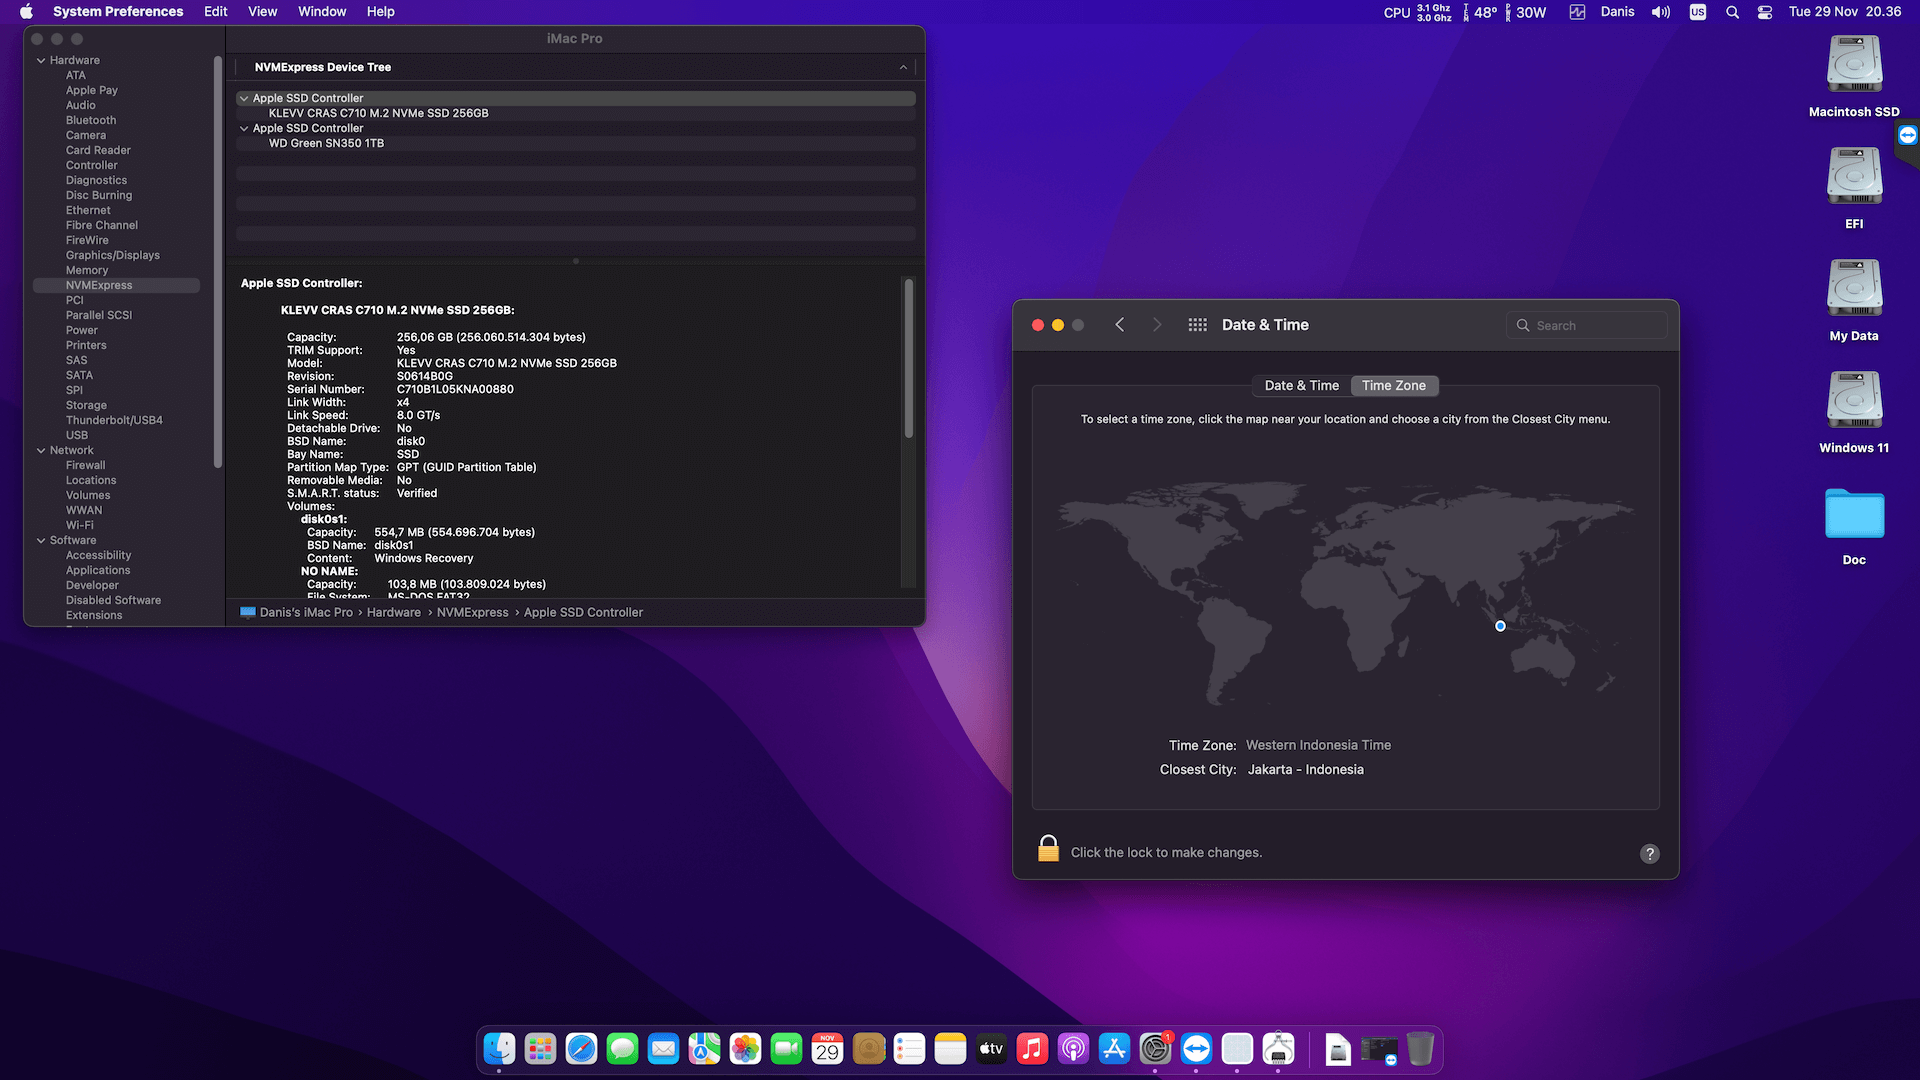The height and width of the screenshot is (1080, 1920).
Task: Open the Podcasts app from the Dock
Action: pos(1073,1049)
